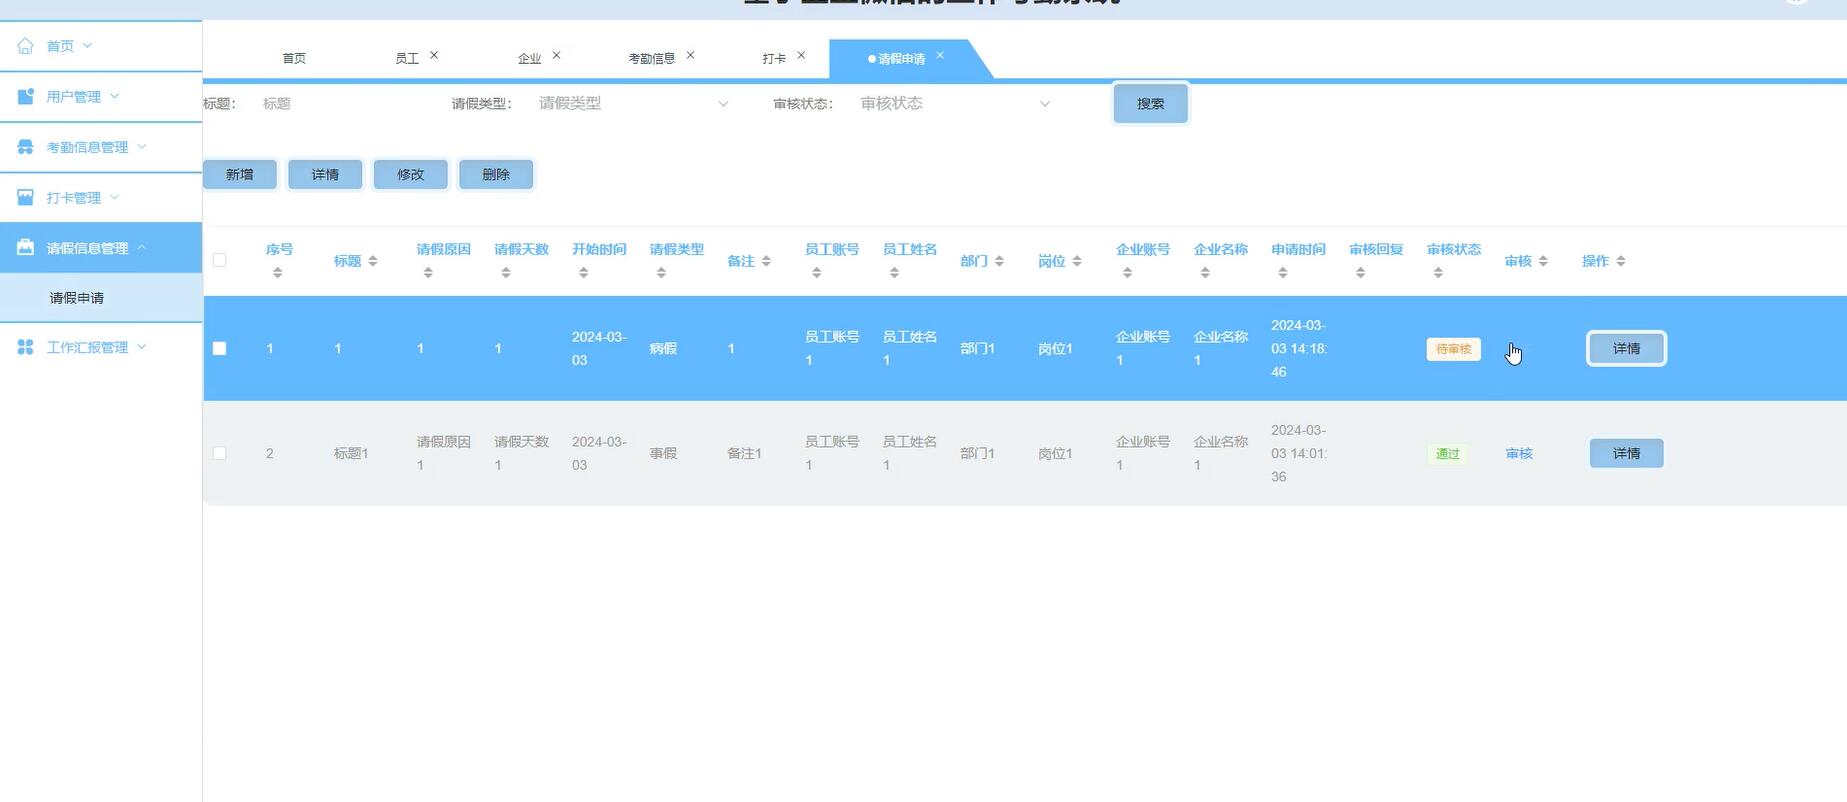Click the 考勤信息管理 sidebar icon
1847x802 pixels.
[x=25, y=147]
